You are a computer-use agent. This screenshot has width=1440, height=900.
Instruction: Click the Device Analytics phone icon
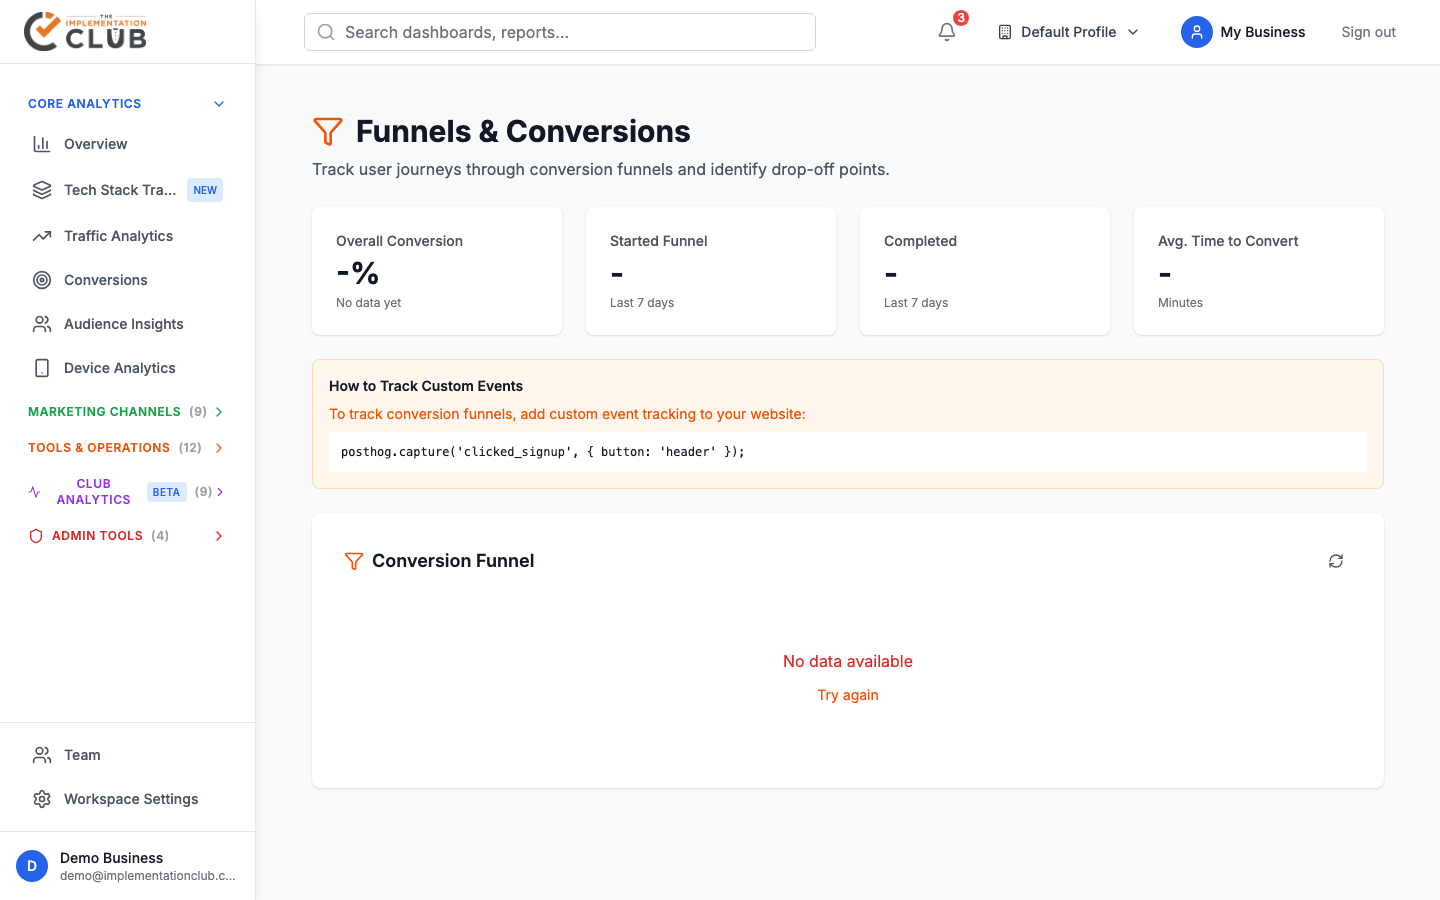[x=42, y=368]
